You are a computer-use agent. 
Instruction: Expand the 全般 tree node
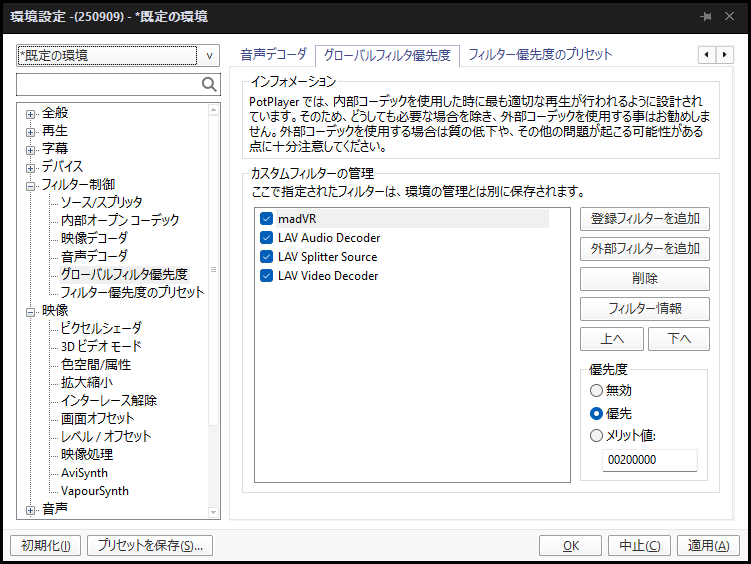click(x=31, y=113)
